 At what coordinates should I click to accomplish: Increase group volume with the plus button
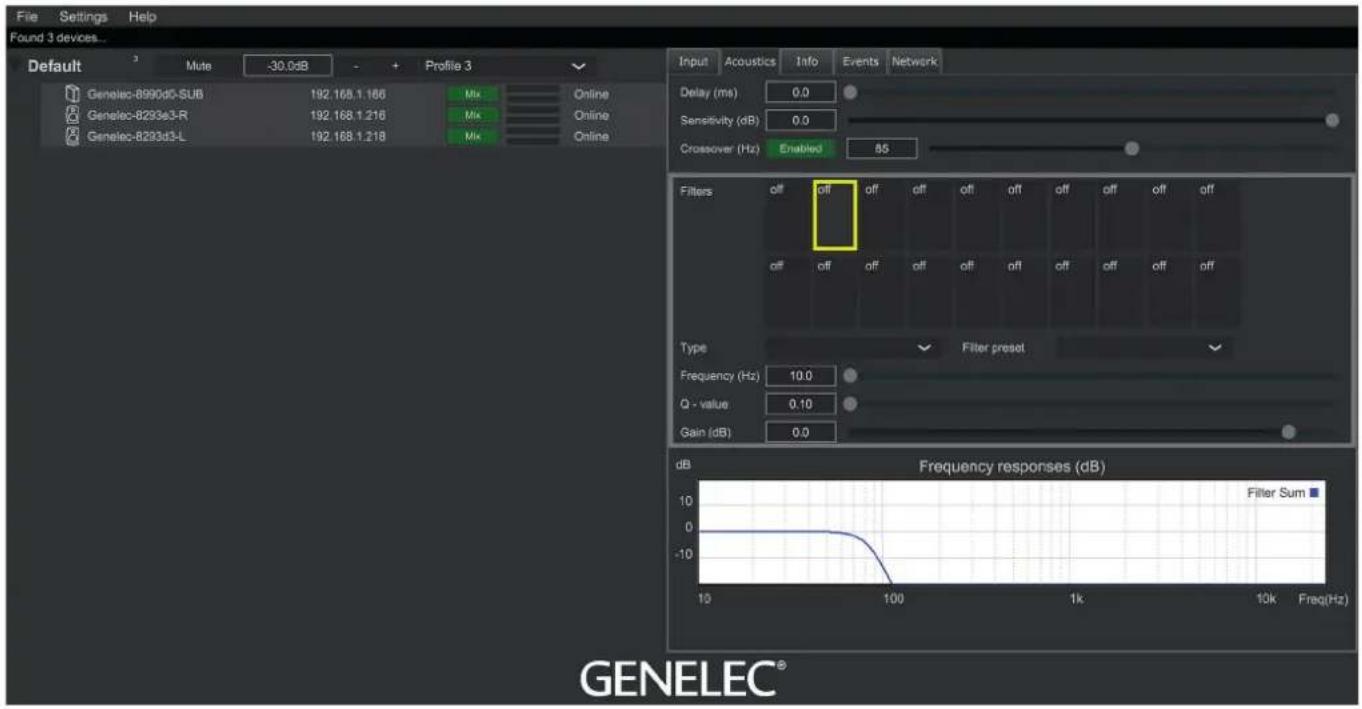tap(396, 66)
